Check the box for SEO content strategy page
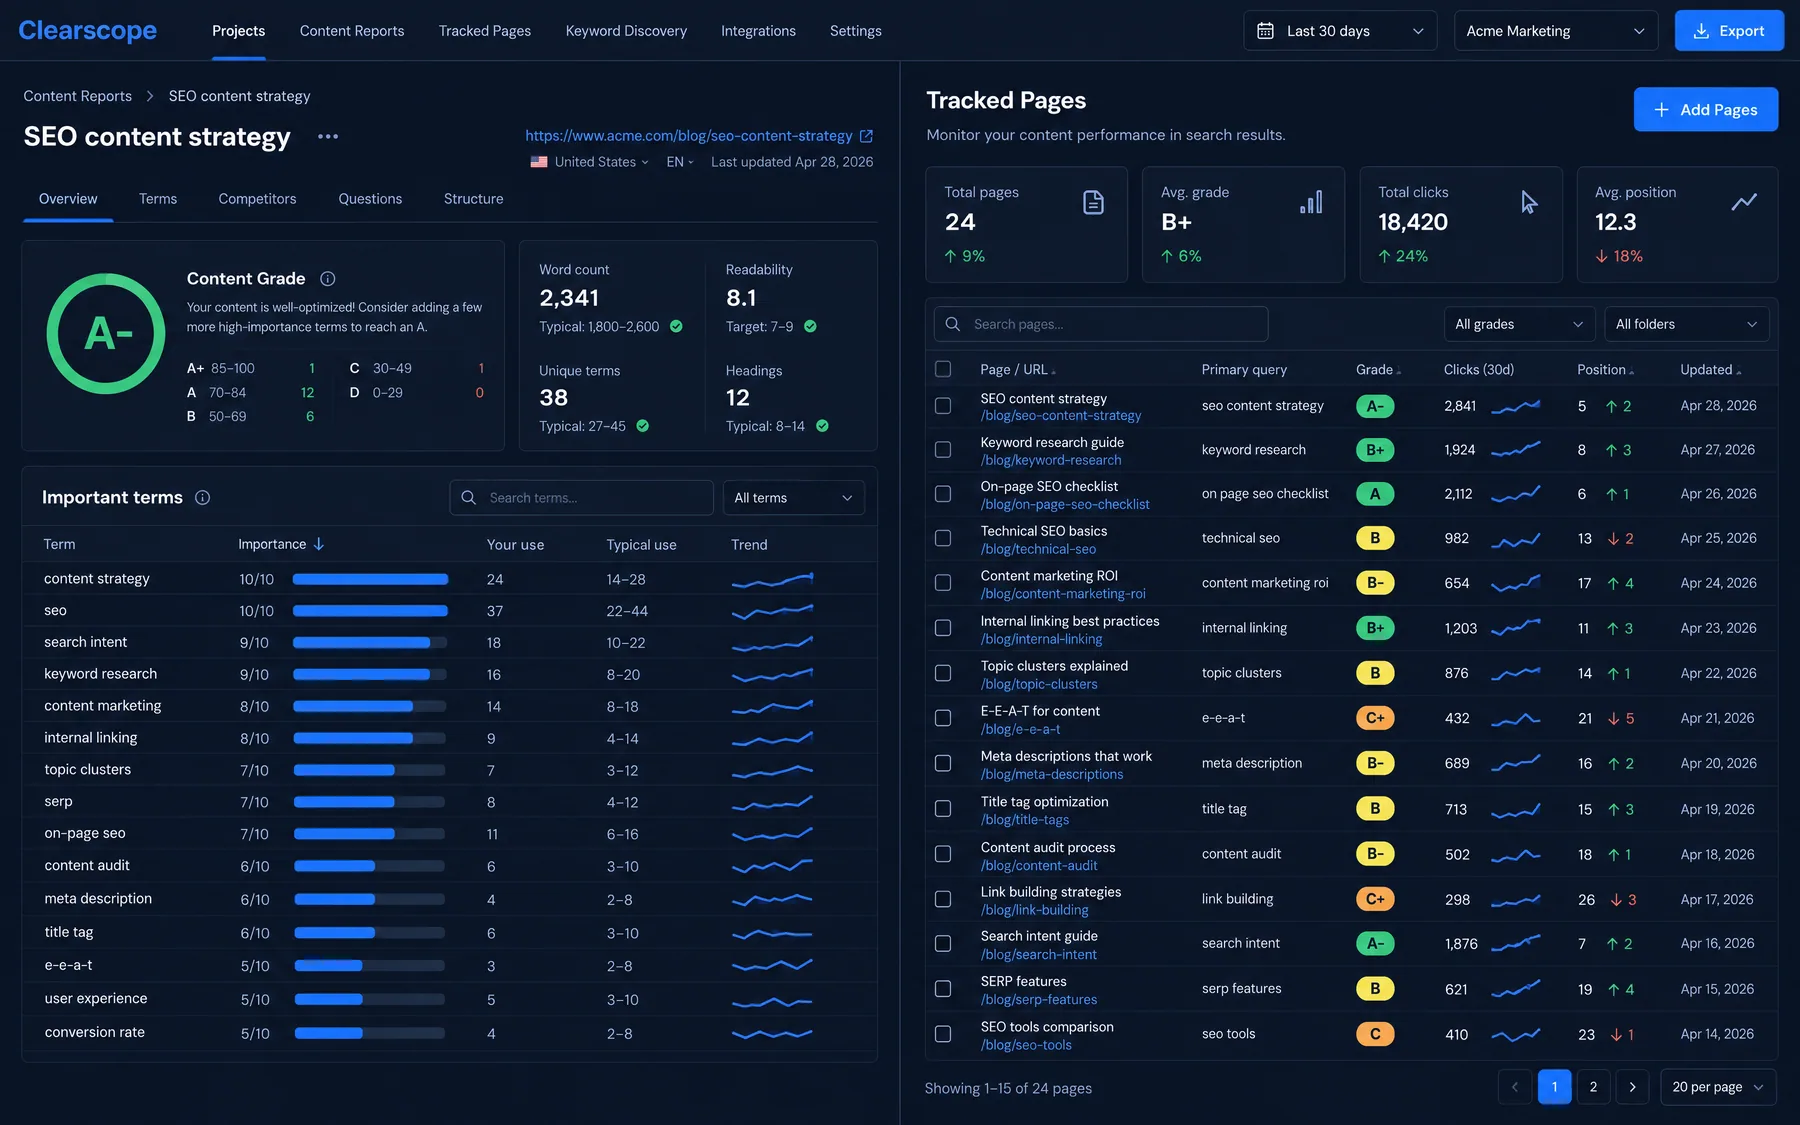This screenshot has width=1800, height=1125. (x=943, y=406)
